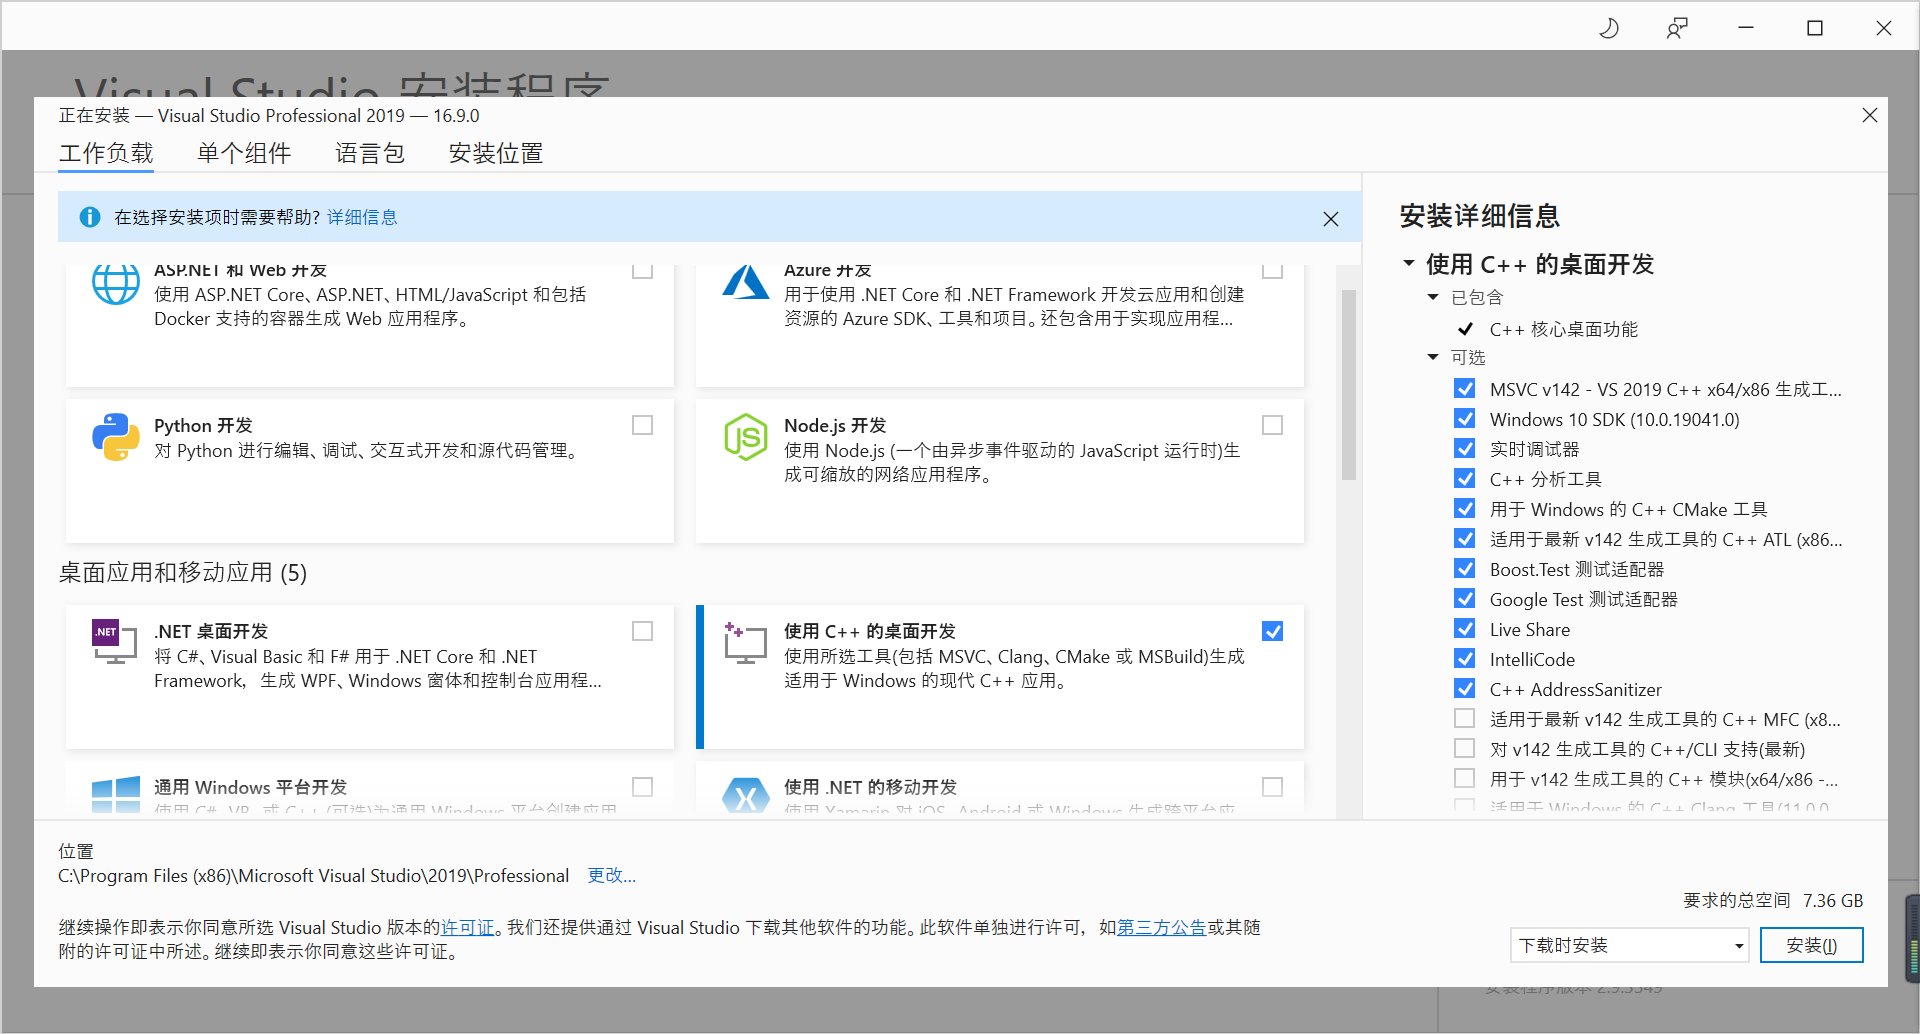Screen dimensions: 1920x1034
Task: Collapse the 可选 section
Action: click(x=1433, y=357)
